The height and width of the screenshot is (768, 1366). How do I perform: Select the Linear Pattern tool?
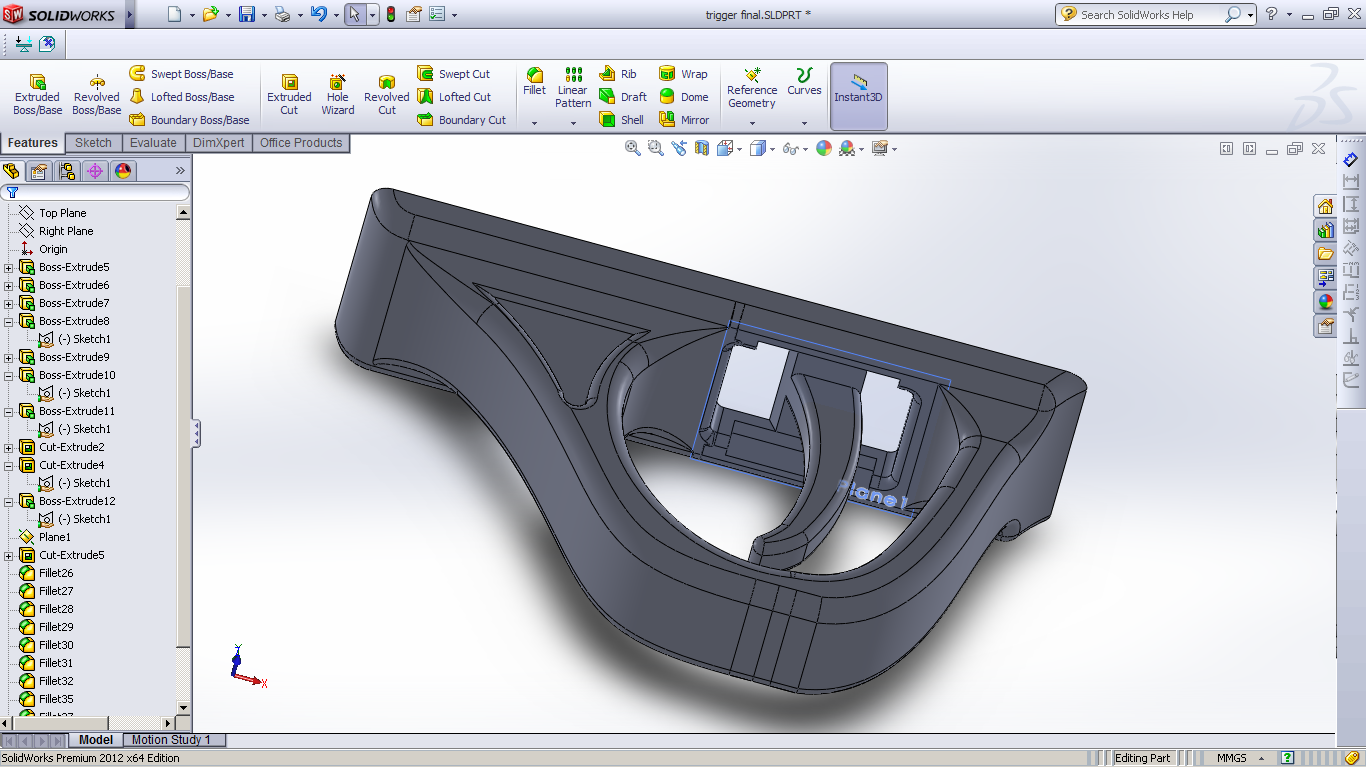(573, 88)
